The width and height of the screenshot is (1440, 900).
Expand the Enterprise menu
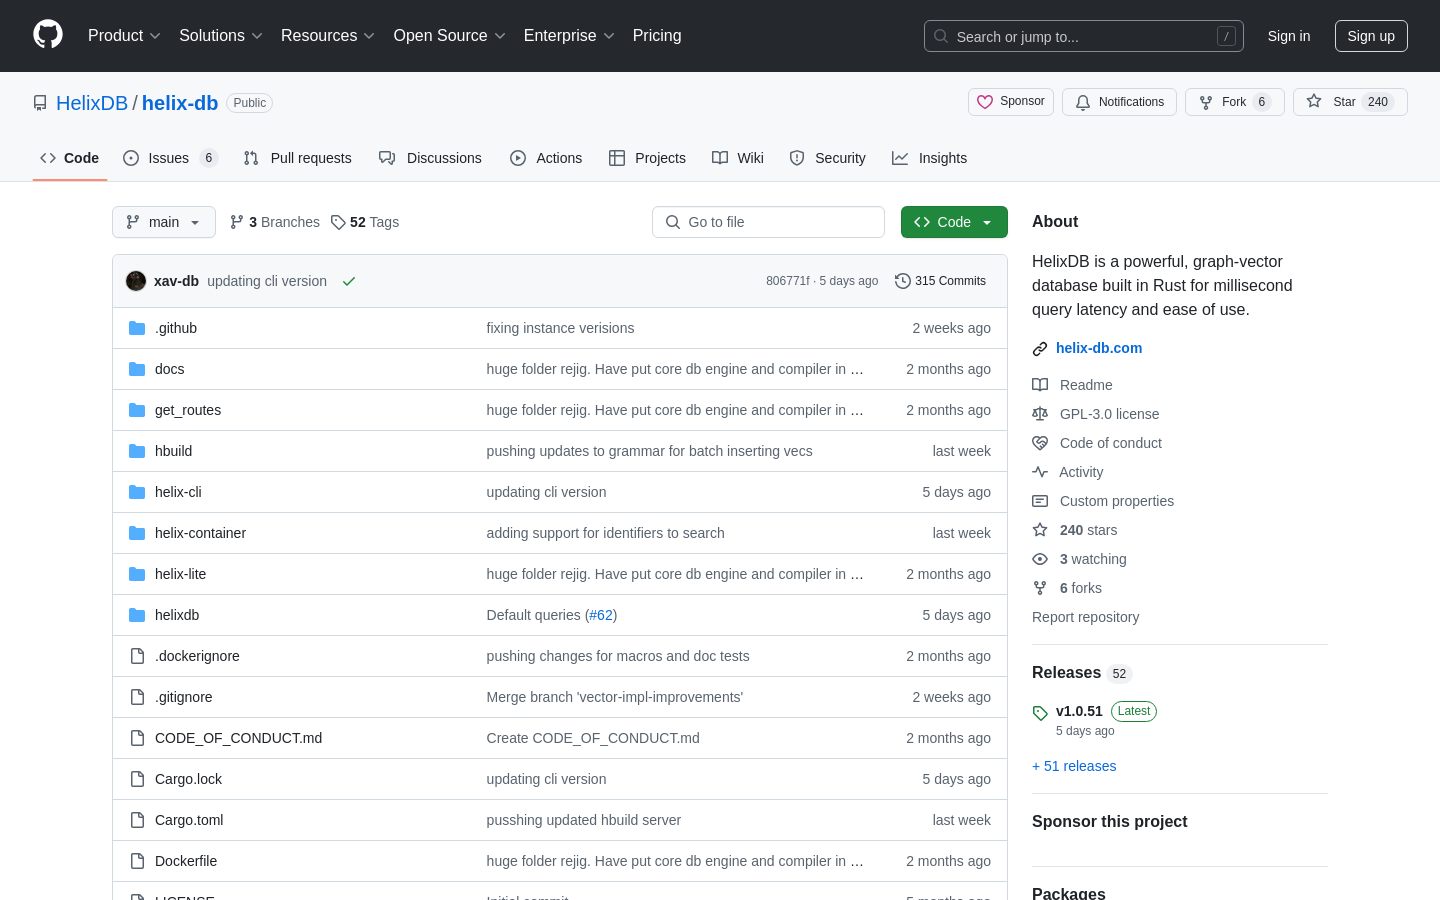pos(569,35)
